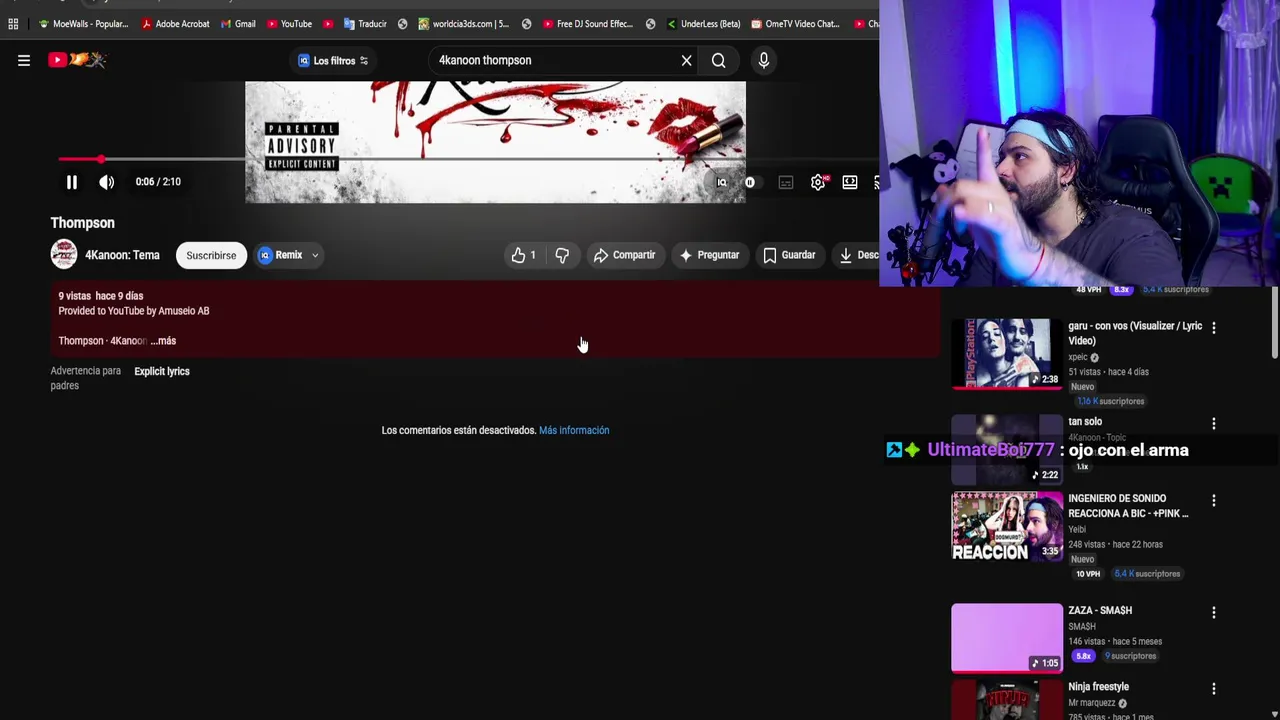Open the 4Kanoon: Tema channel name

[x=122, y=255]
